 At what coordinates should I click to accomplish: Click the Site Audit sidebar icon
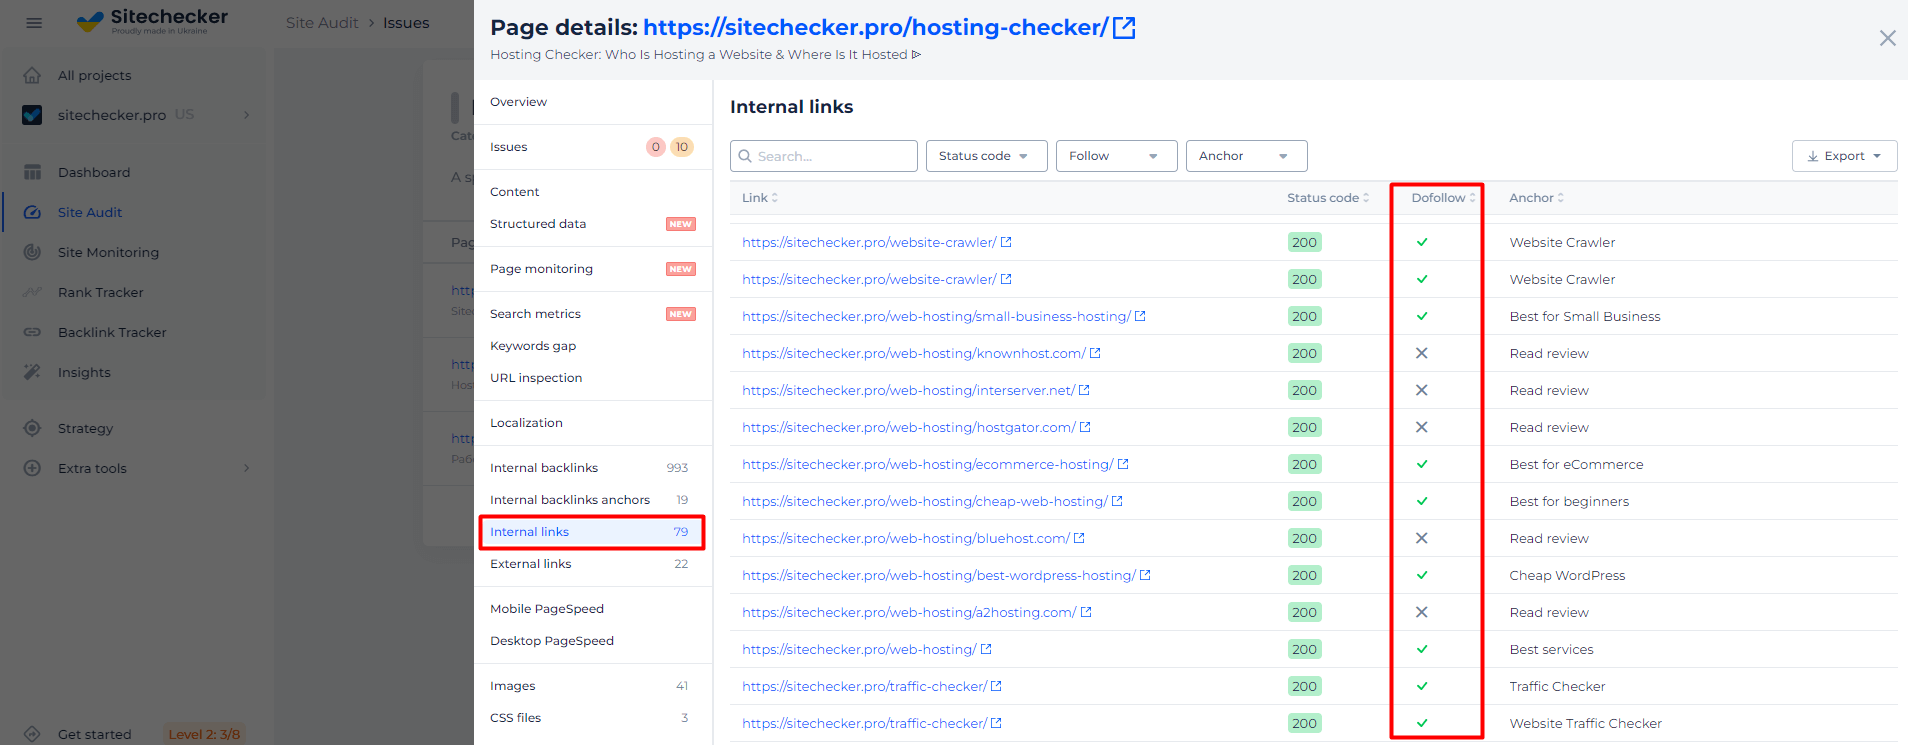tap(32, 212)
